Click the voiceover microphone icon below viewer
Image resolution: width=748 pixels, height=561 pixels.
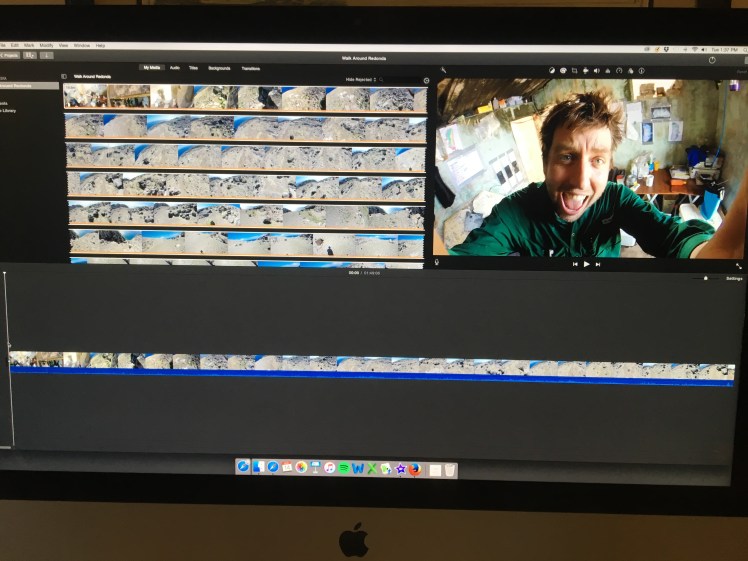[437, 264]
